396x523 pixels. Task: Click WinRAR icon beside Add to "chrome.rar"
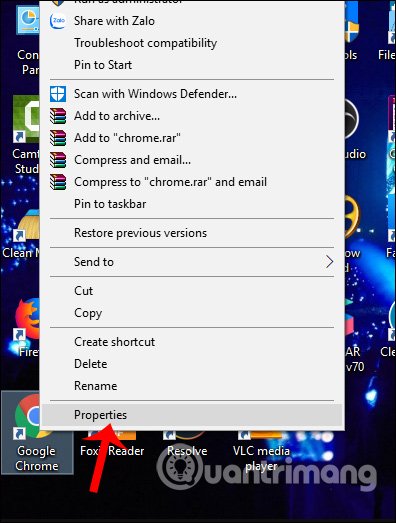[58, 138]
